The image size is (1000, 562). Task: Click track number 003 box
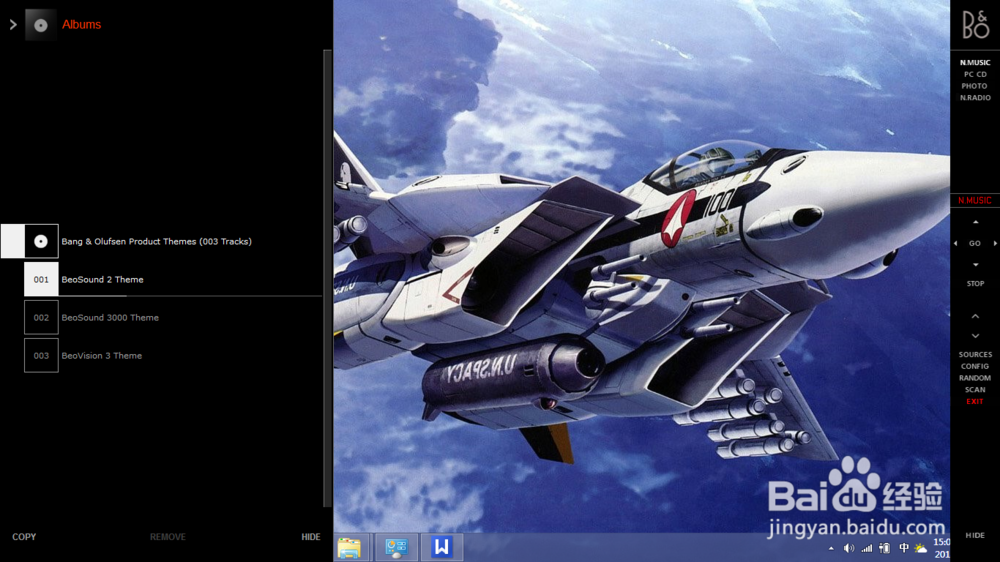41,355
